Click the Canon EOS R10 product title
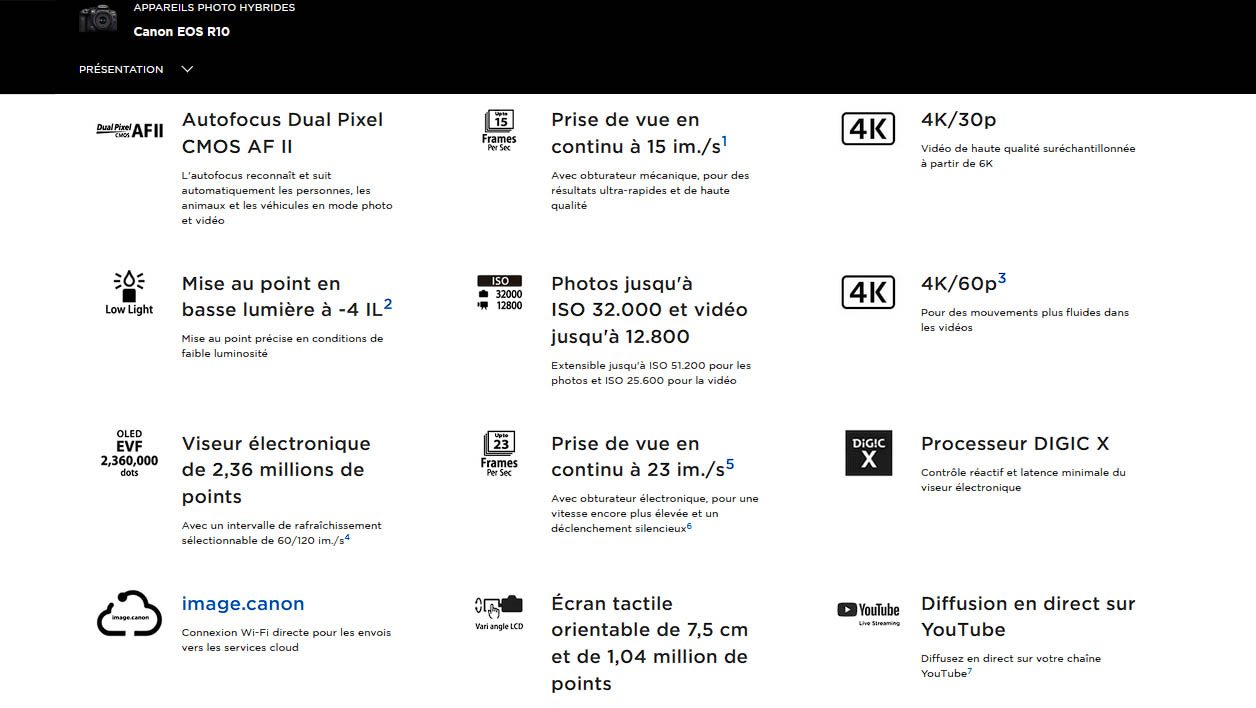Screen dimensions: 1256x708 point(182,32)
